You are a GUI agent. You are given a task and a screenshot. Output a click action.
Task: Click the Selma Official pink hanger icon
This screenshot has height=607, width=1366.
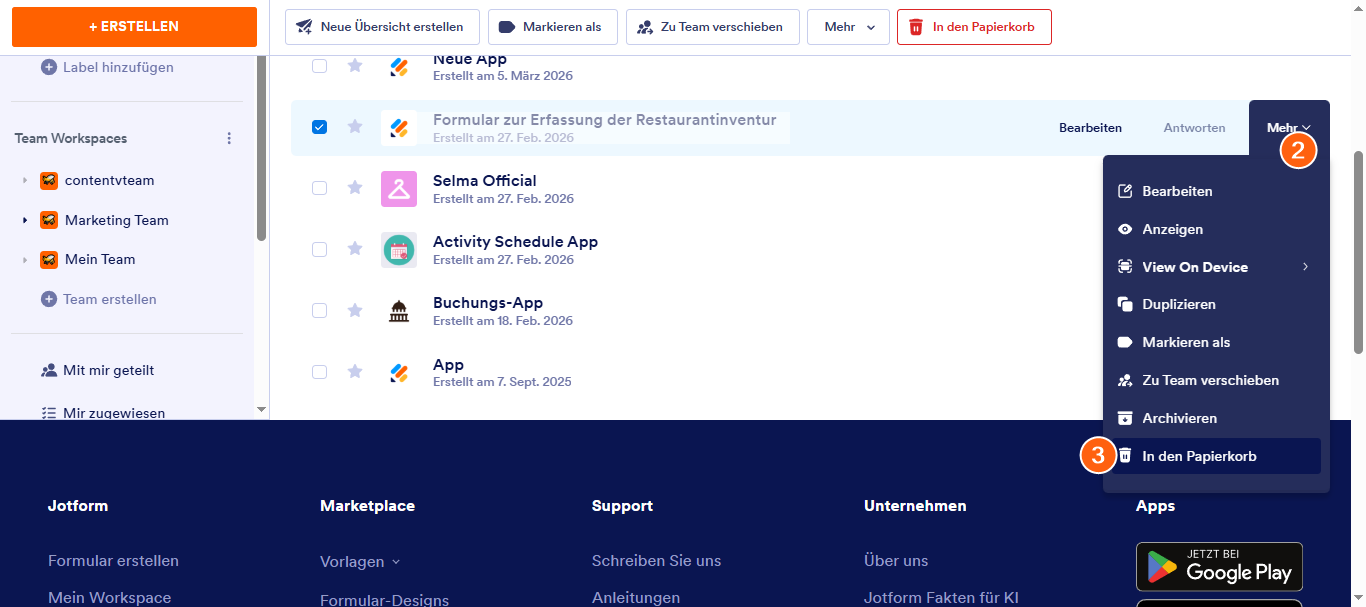[399, 189]
